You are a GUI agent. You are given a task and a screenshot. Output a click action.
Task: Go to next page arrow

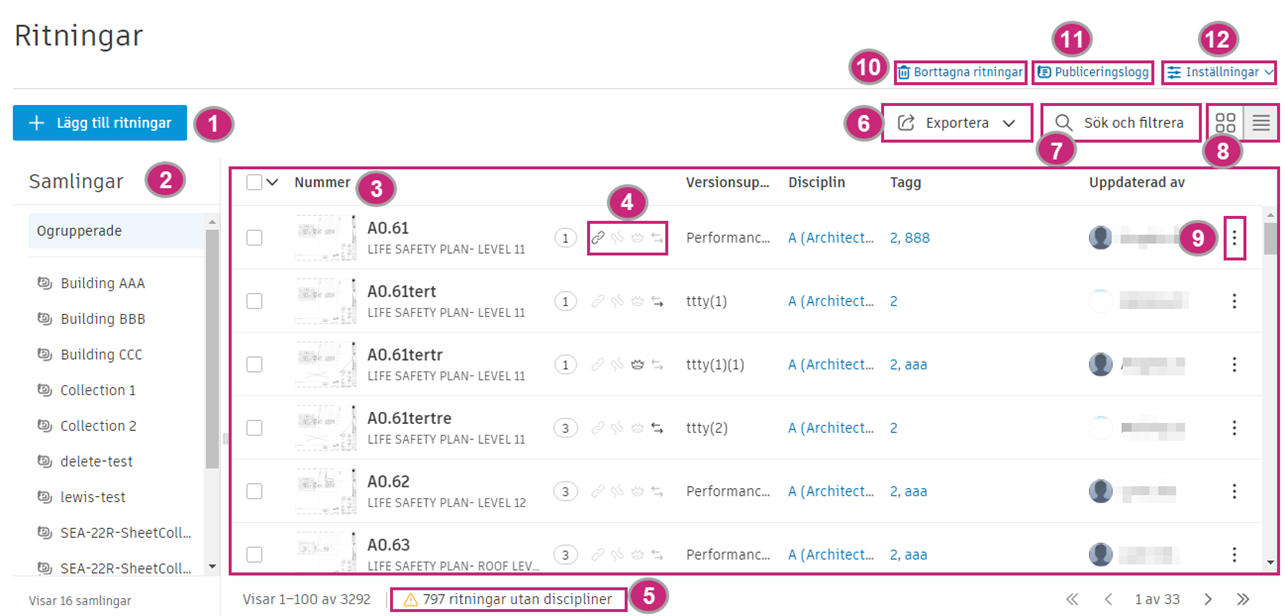coord(1208,599)
